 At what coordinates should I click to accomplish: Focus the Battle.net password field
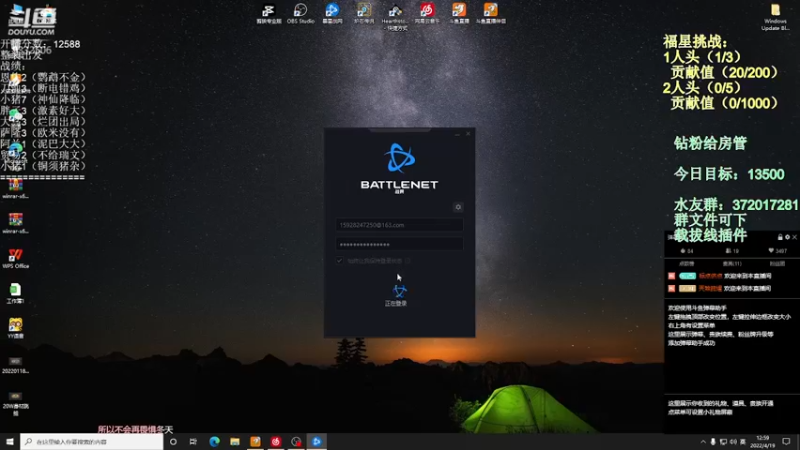pos(399,244)
